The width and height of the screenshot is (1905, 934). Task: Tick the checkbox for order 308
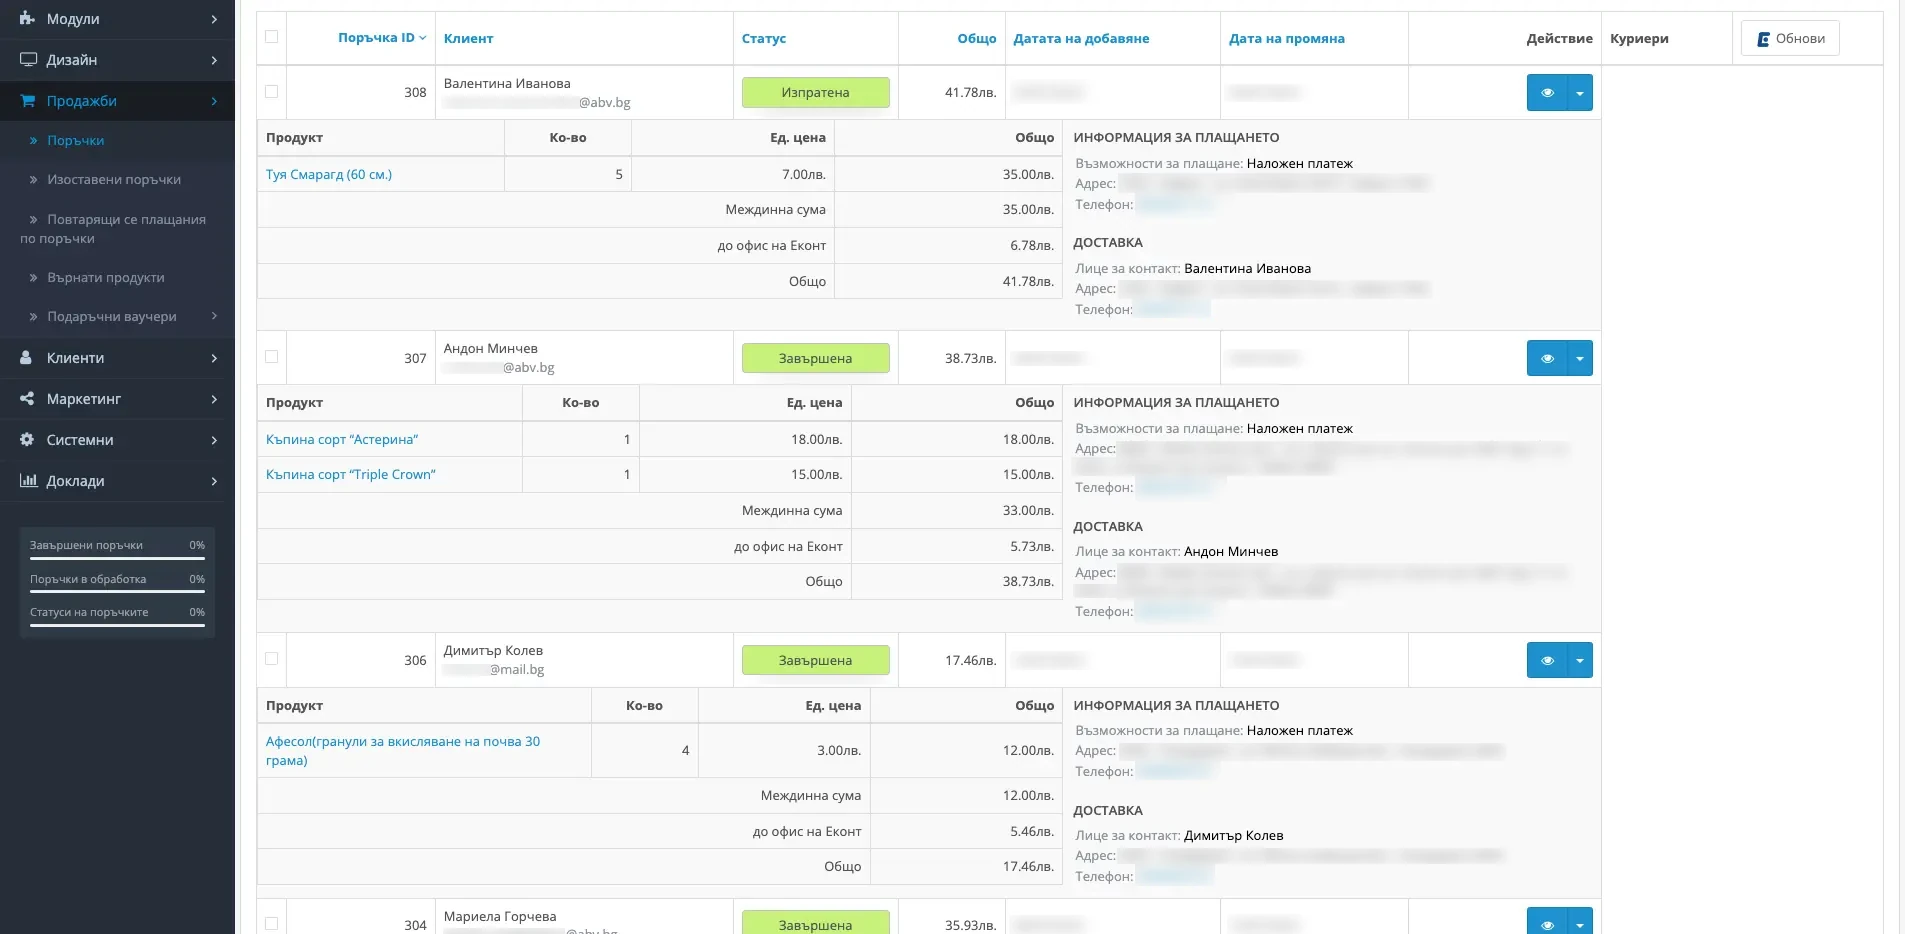[x=271, y=91]
